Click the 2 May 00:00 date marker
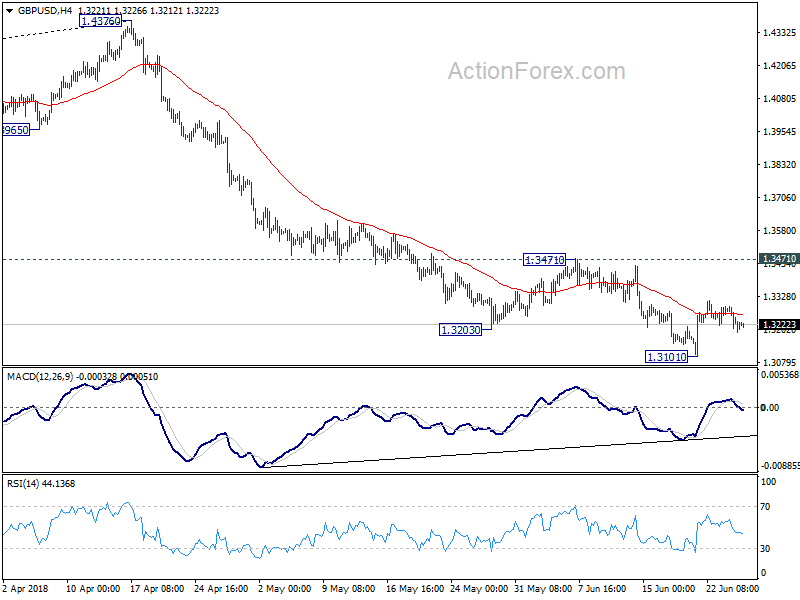The image size is (800, 600). (285, 588)
